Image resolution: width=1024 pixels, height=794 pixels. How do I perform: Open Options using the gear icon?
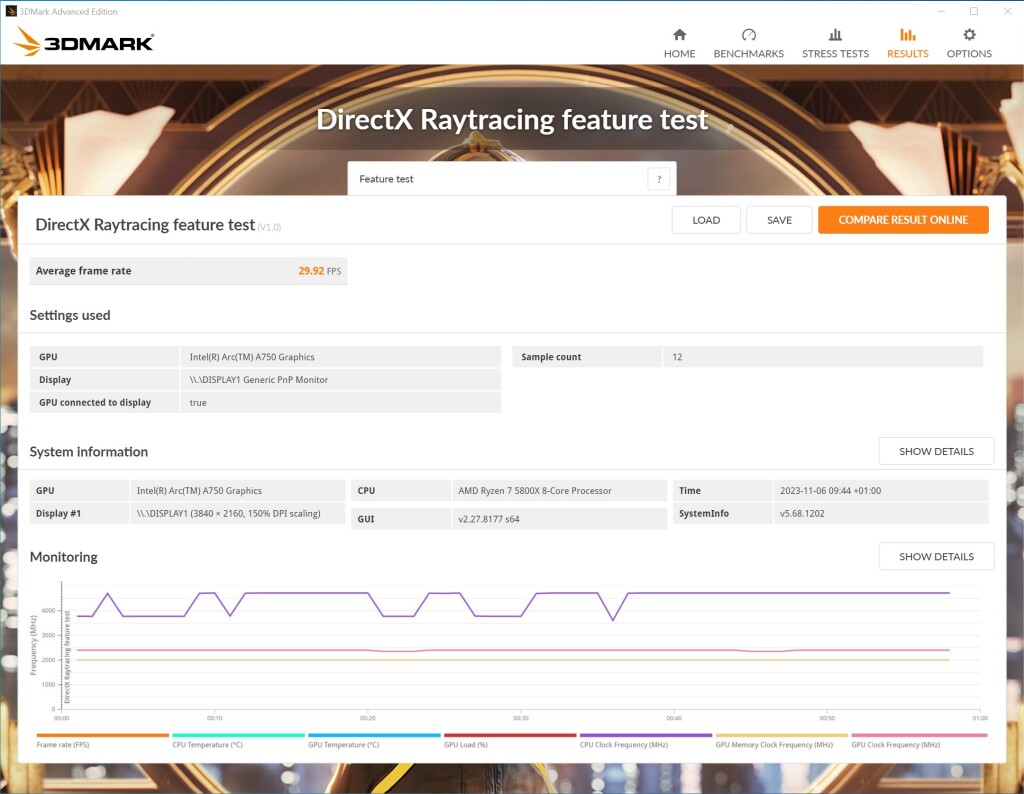tap(969, 35)
